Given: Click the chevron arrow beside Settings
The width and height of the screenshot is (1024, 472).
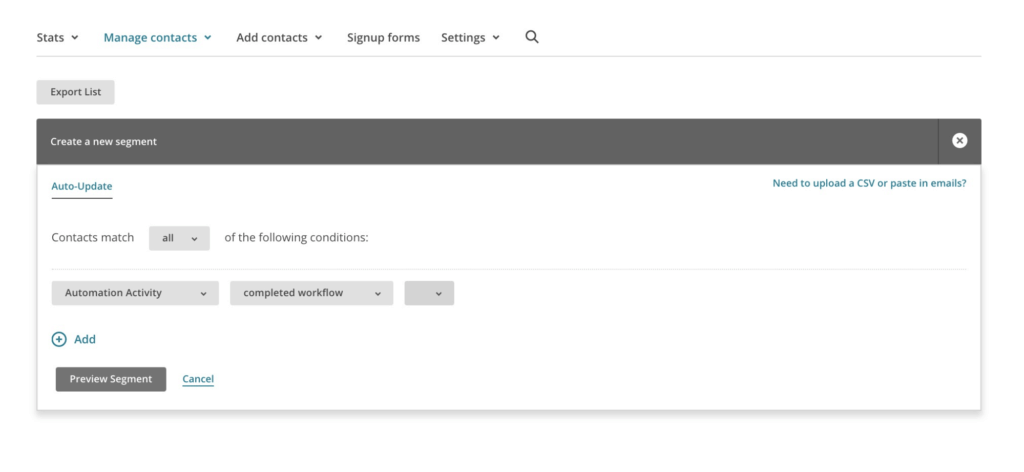Looking at the screenshot, I should coord(496,38).
